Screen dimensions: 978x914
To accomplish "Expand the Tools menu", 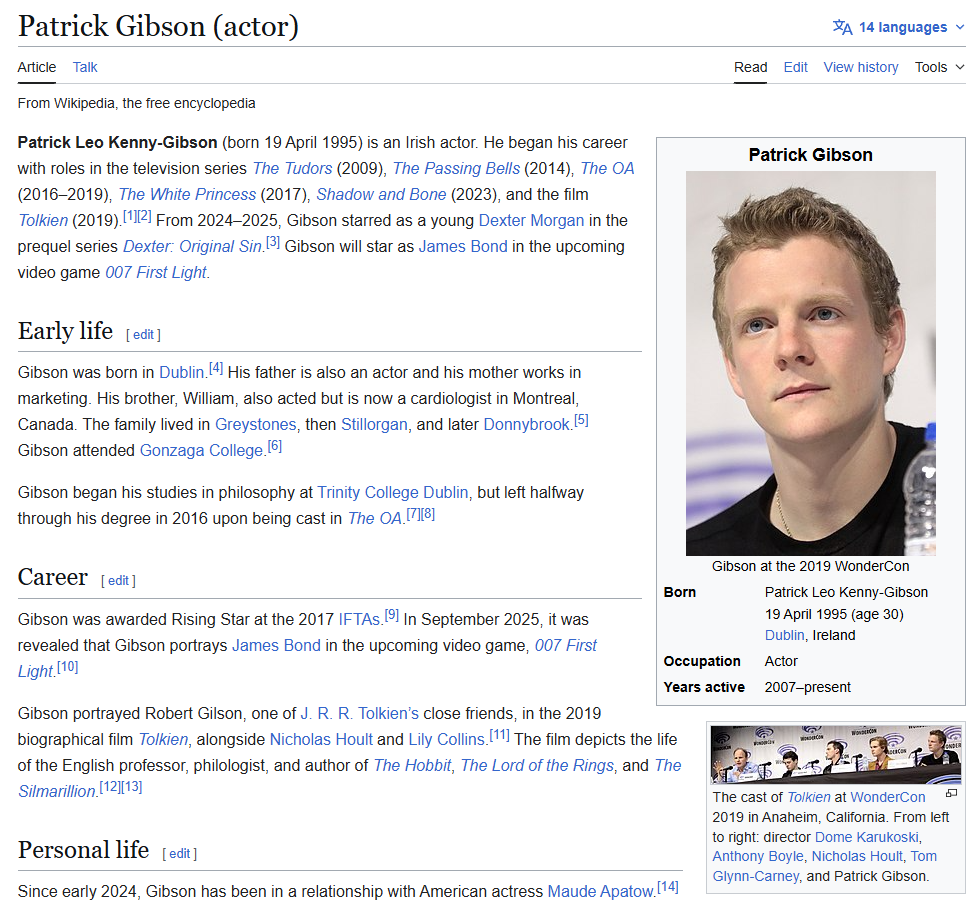I will 939,67.
